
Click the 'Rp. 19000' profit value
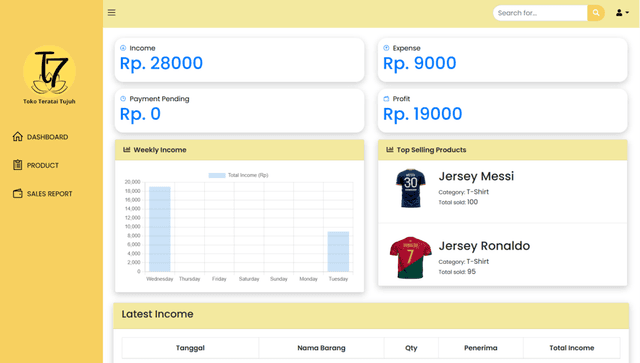422,114
